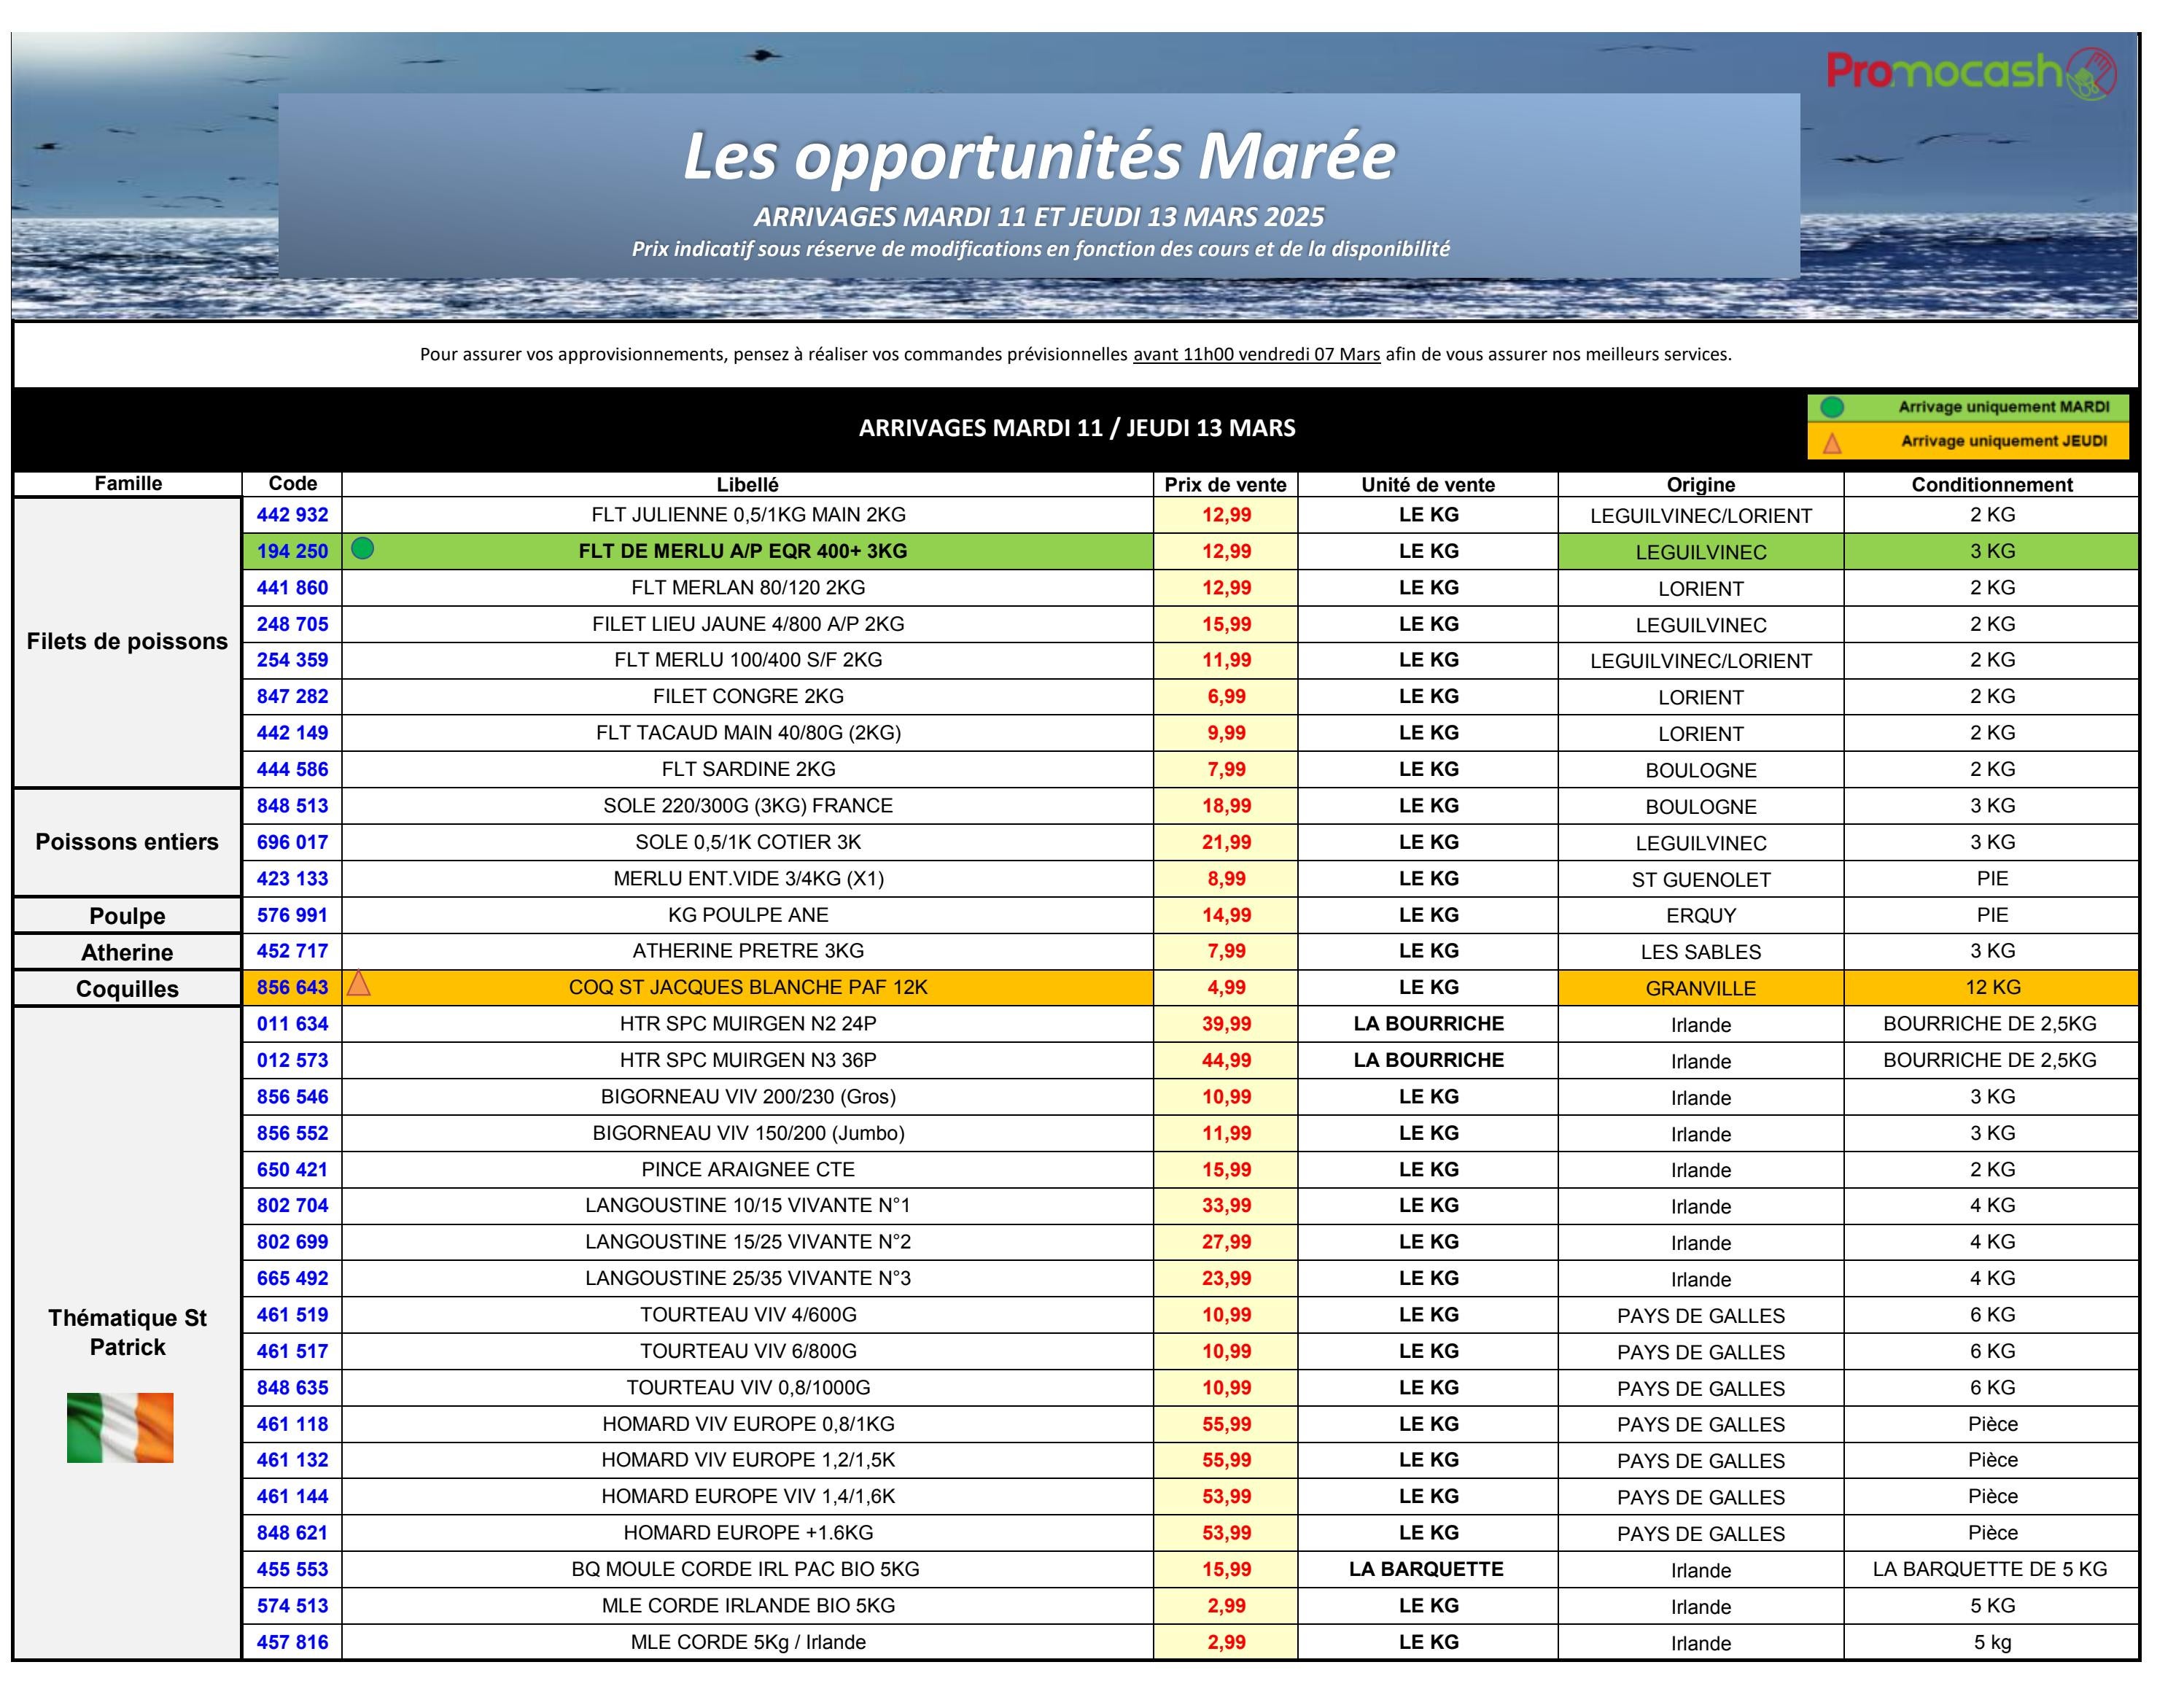This screenshot has height=1689, width=2184.
Task: Click the orange triangle on the COQ ST JACQUES row
Action: pyautogui.click(x=359, y=984)
